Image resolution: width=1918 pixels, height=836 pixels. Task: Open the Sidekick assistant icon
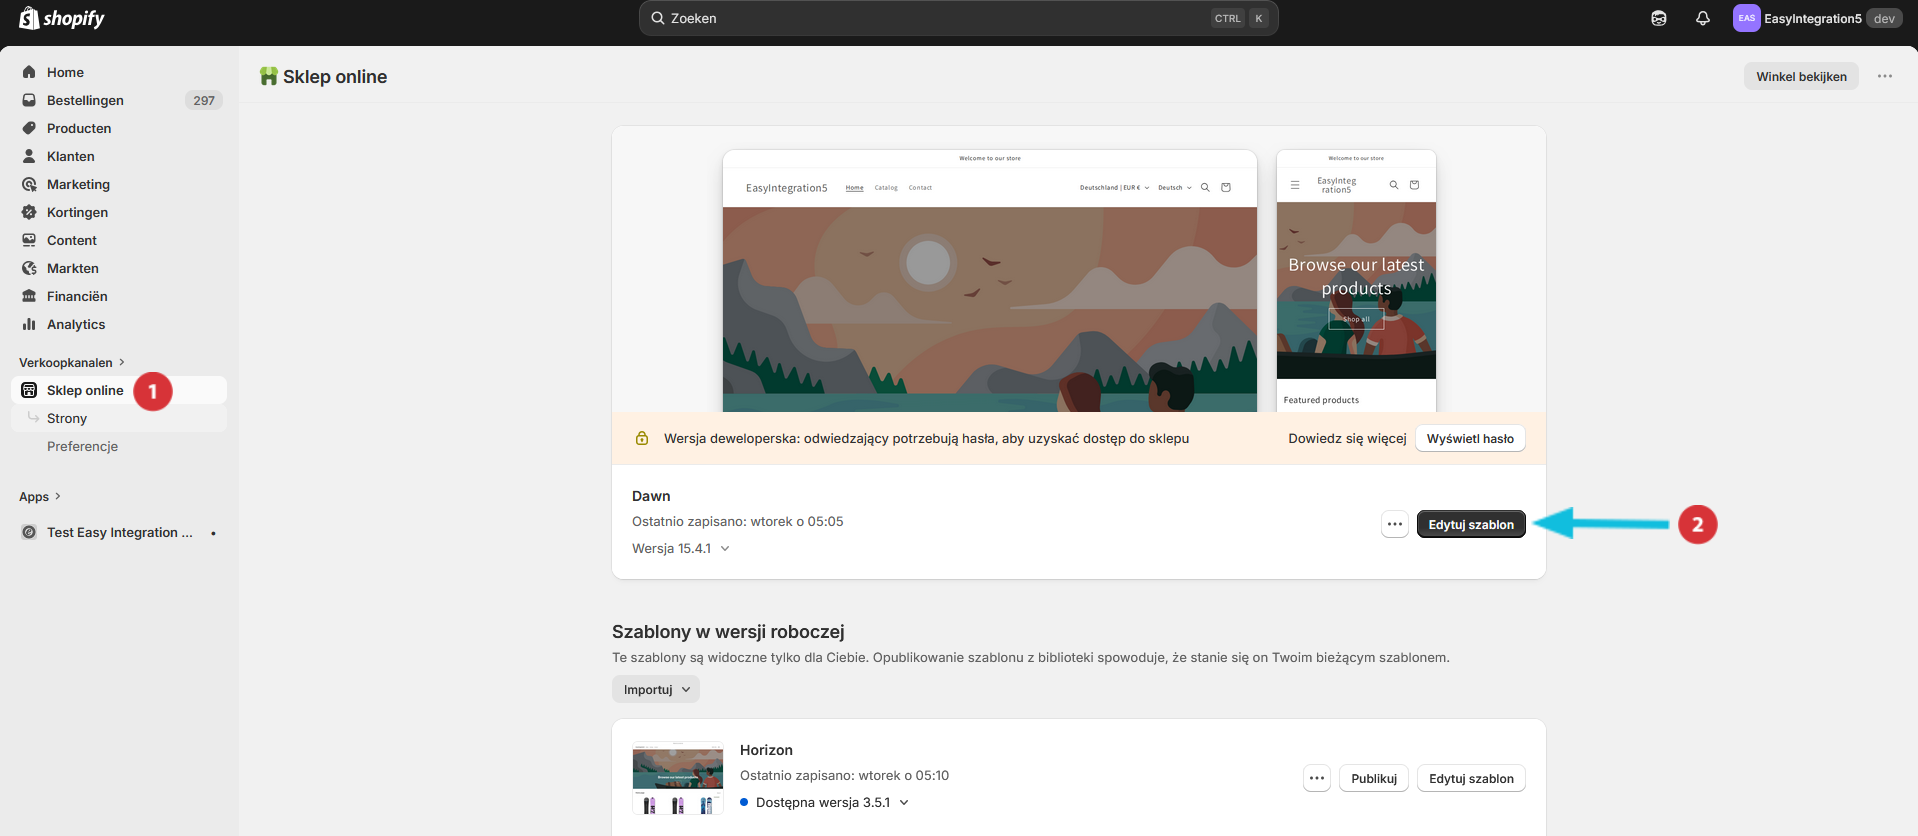(1659, 18)
